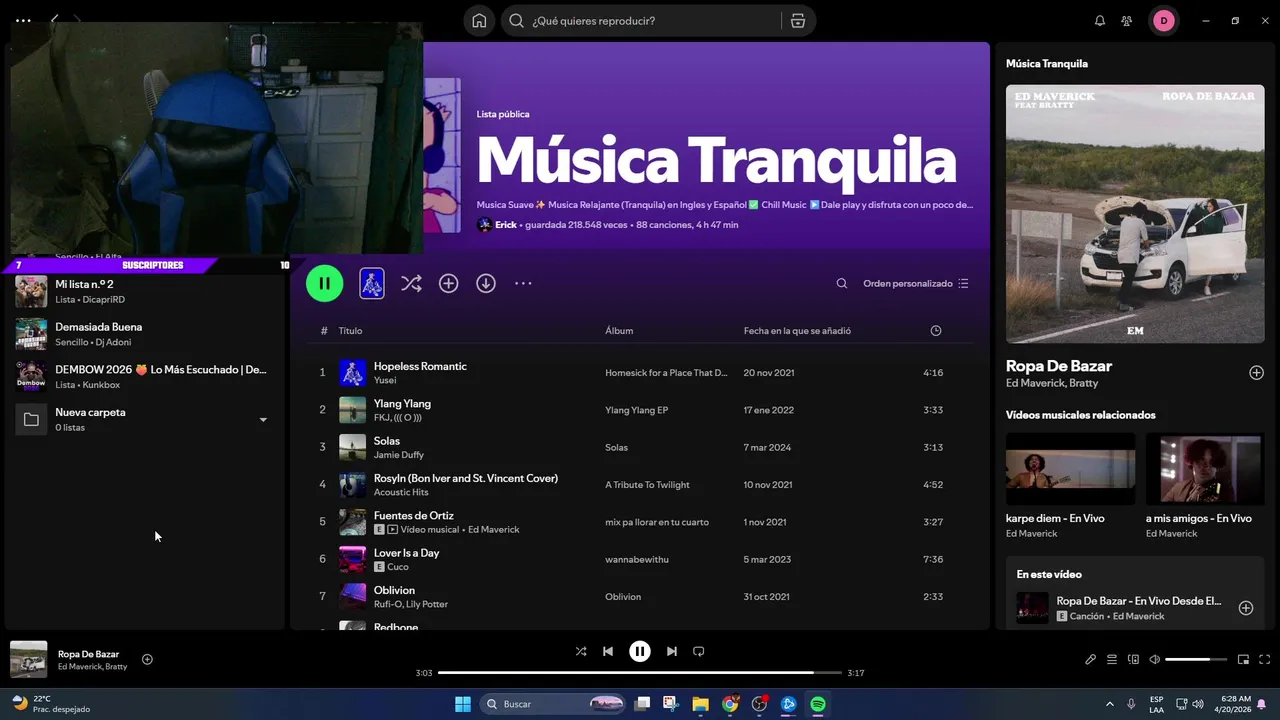Open artist Yusei link
Screen dimensions: 1280x720
coord(385,380)
